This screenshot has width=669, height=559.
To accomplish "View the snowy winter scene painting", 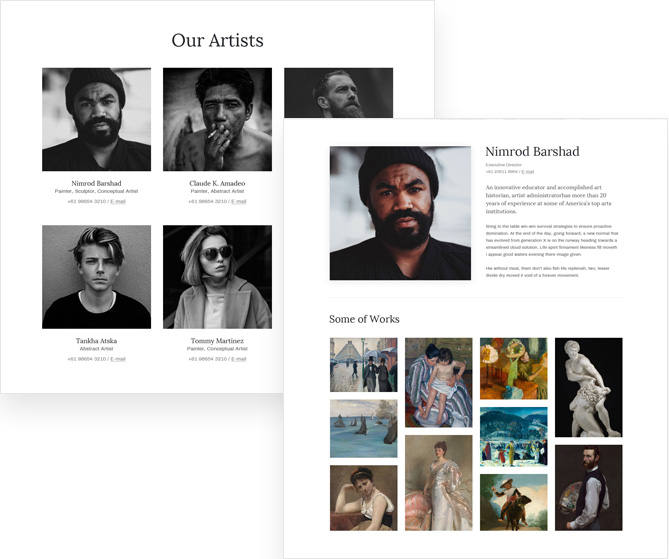I will [x=513, y=436].
